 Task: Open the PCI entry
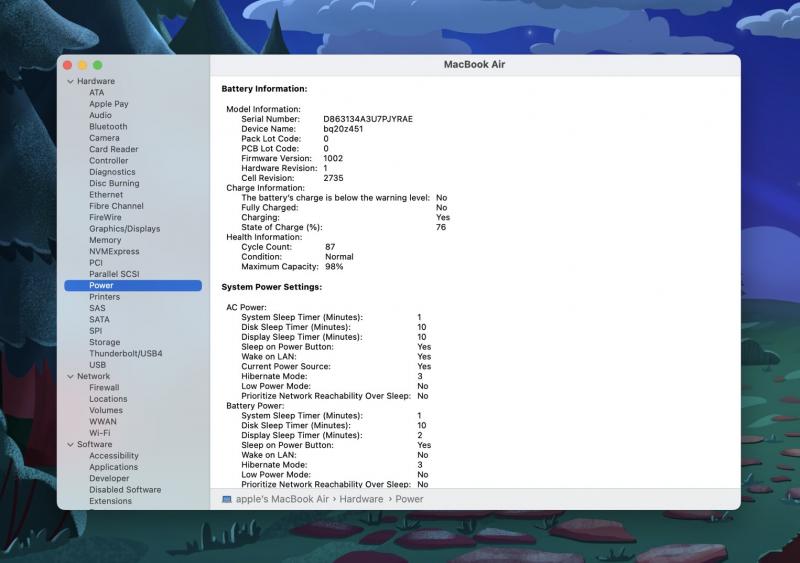click(95, 262)
